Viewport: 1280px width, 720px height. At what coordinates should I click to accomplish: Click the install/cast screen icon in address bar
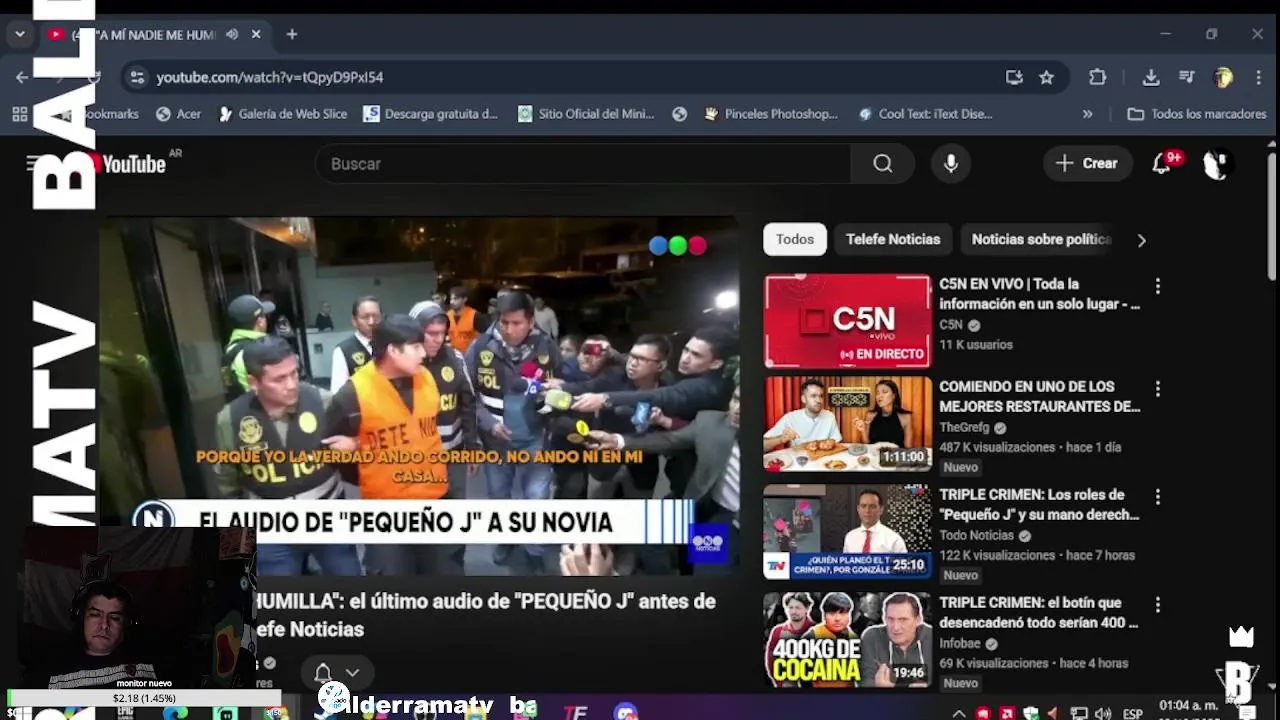[1014, 77]
